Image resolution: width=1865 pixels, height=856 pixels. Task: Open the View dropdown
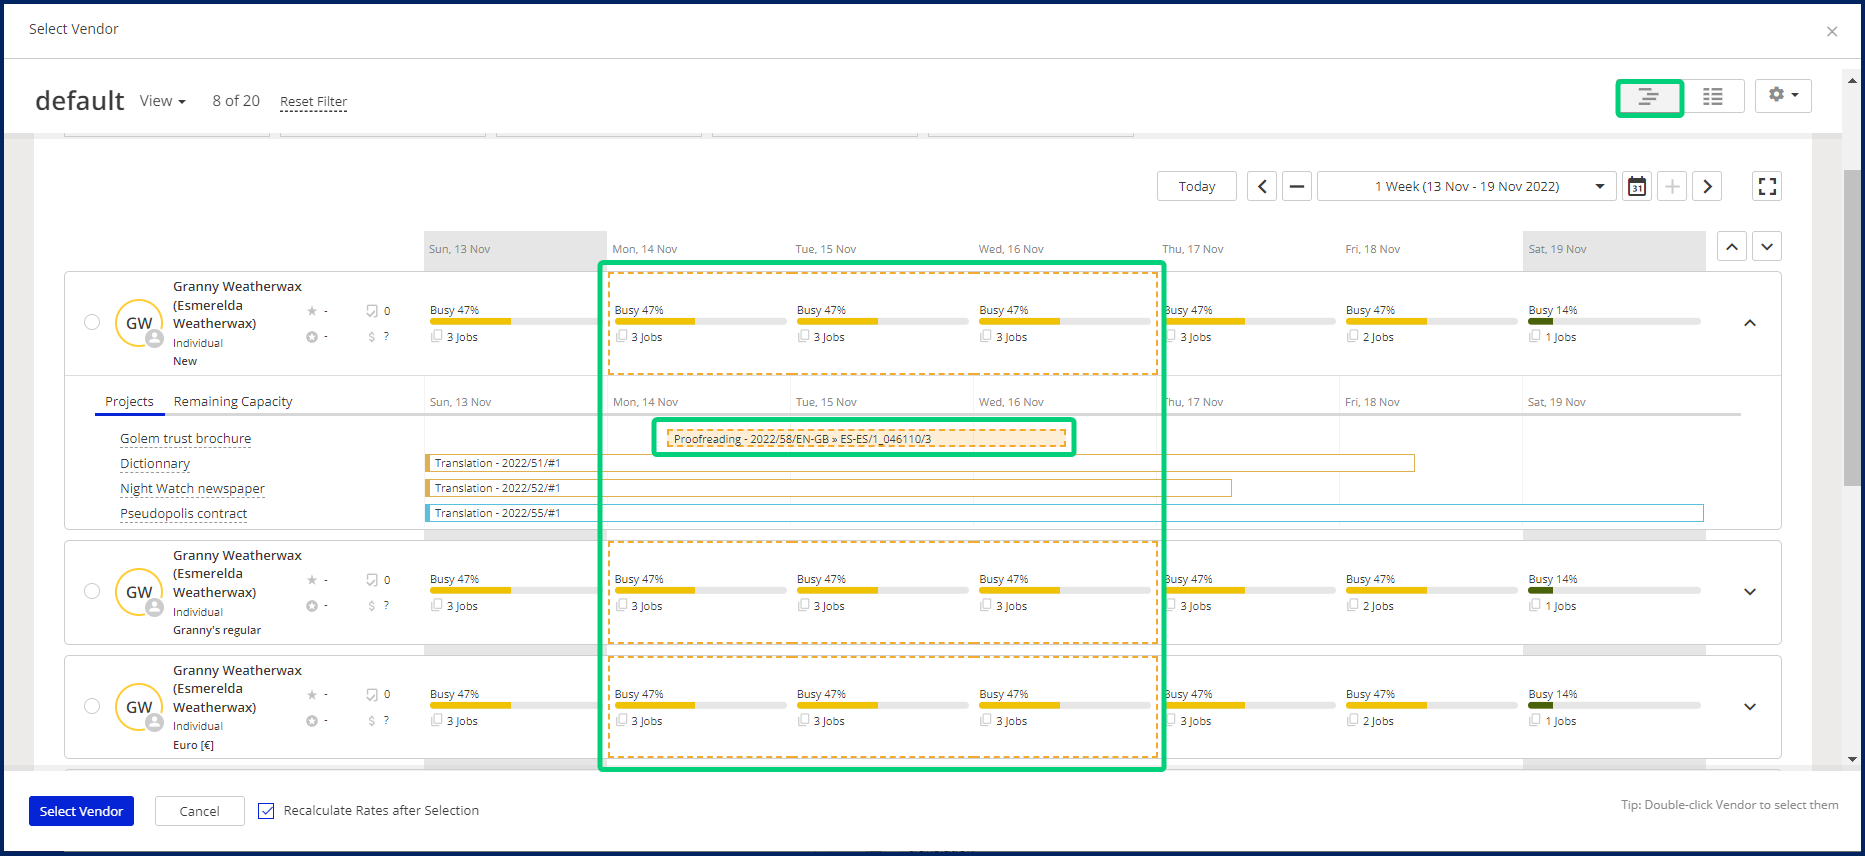[162, 101]
